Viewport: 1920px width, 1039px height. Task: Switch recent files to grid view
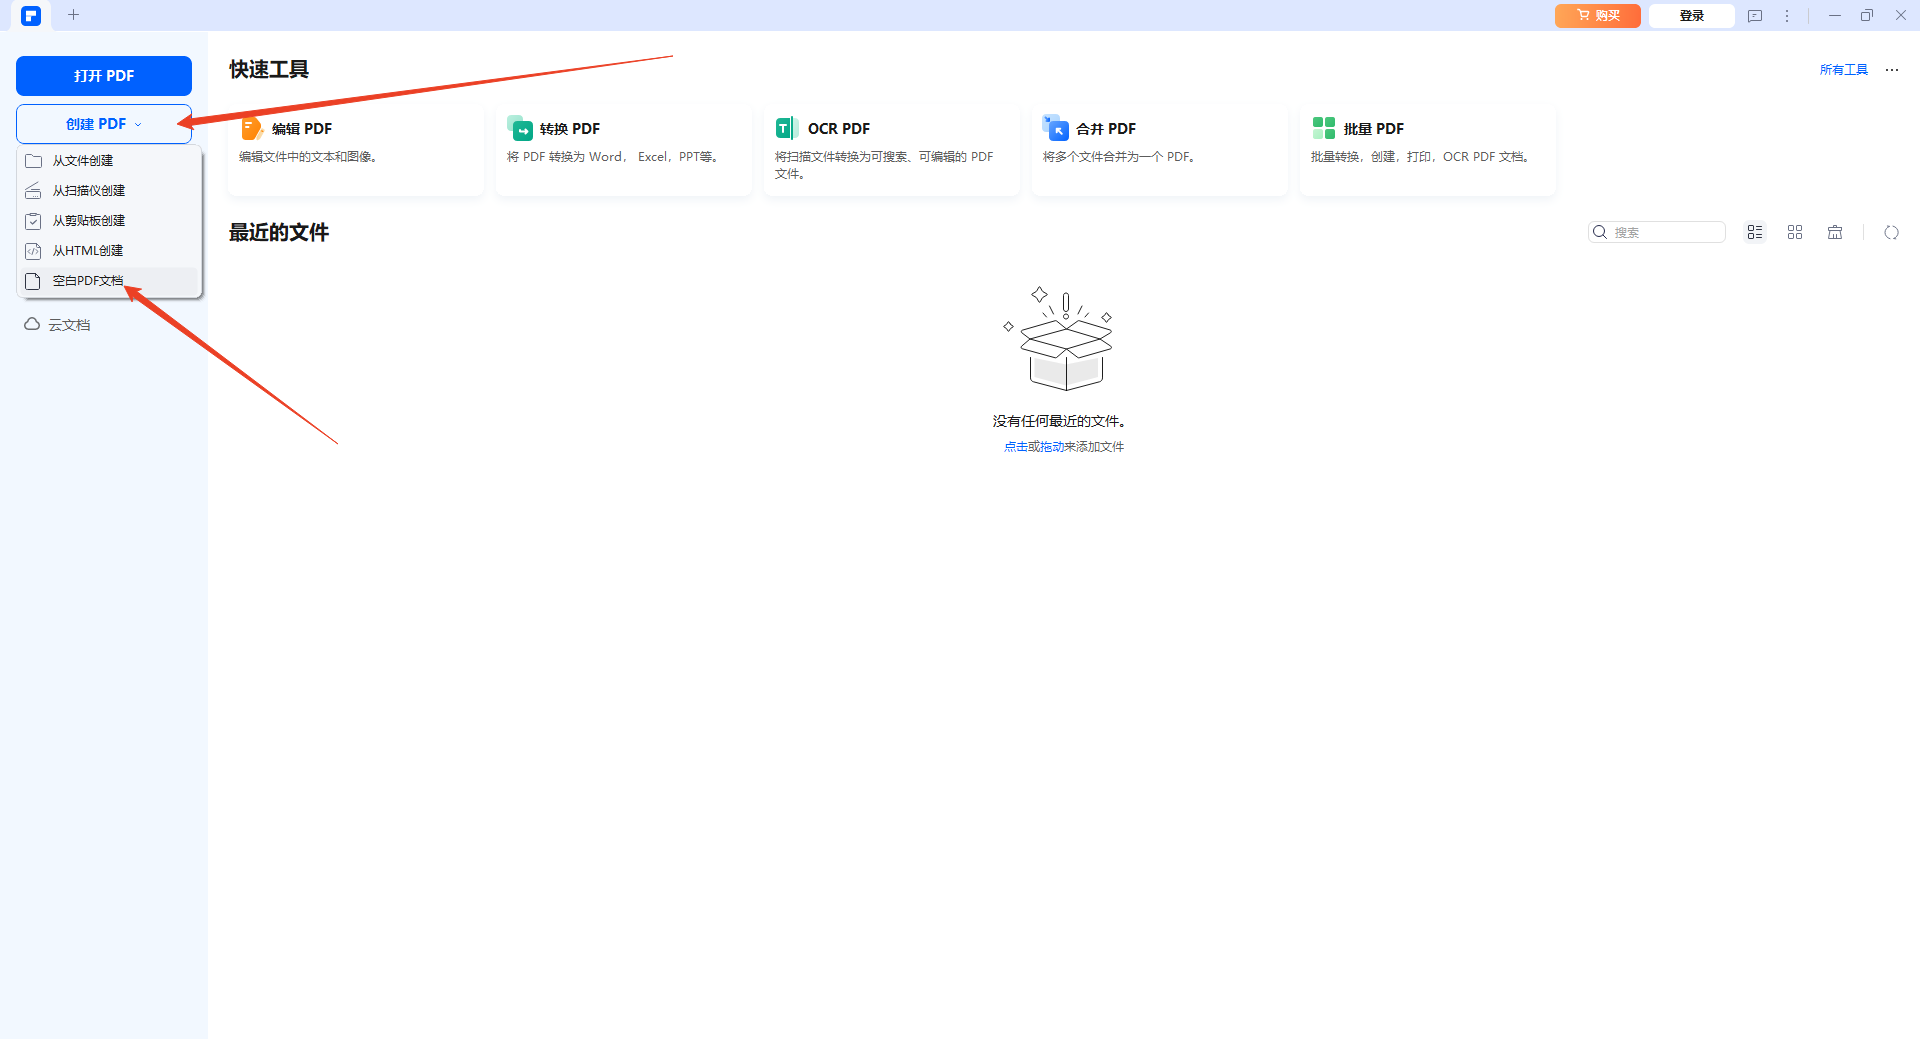coord(1795,232)
